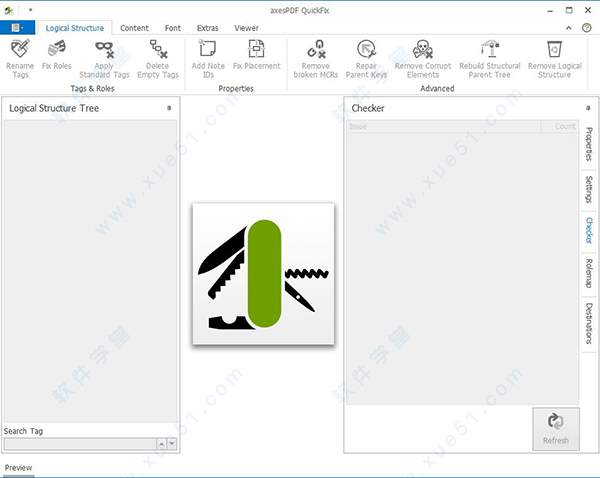The height and width of the screenshot is (478, 600).
Task: Click Remove Logical Structure trash icon
Action: click(x=554, y=49)
